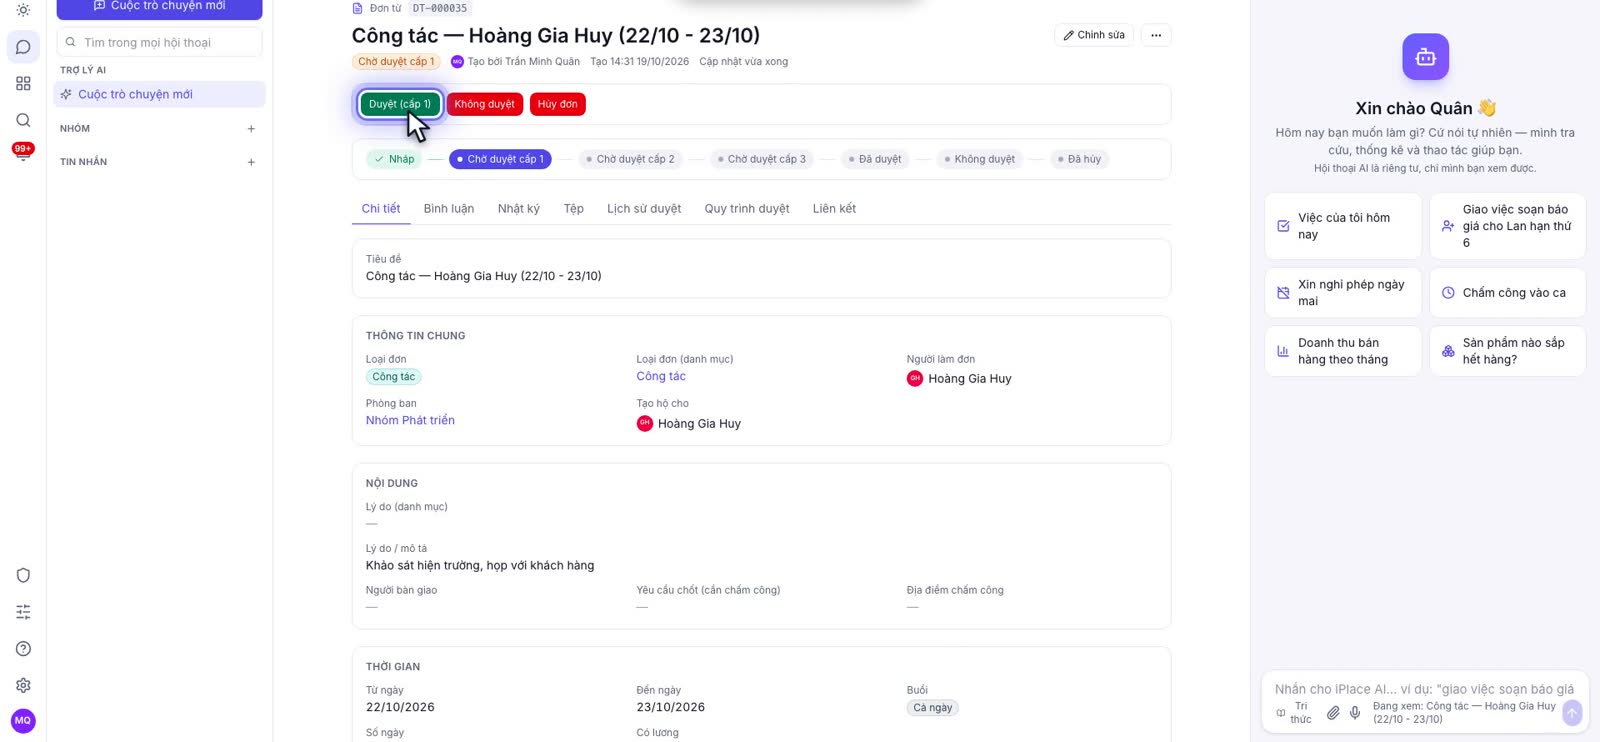Image resolution: width=1600 pixels, height=742 pixels.
Task: Click the green Duyệt (cấp 1) button
Action: [x=400, y=104]
